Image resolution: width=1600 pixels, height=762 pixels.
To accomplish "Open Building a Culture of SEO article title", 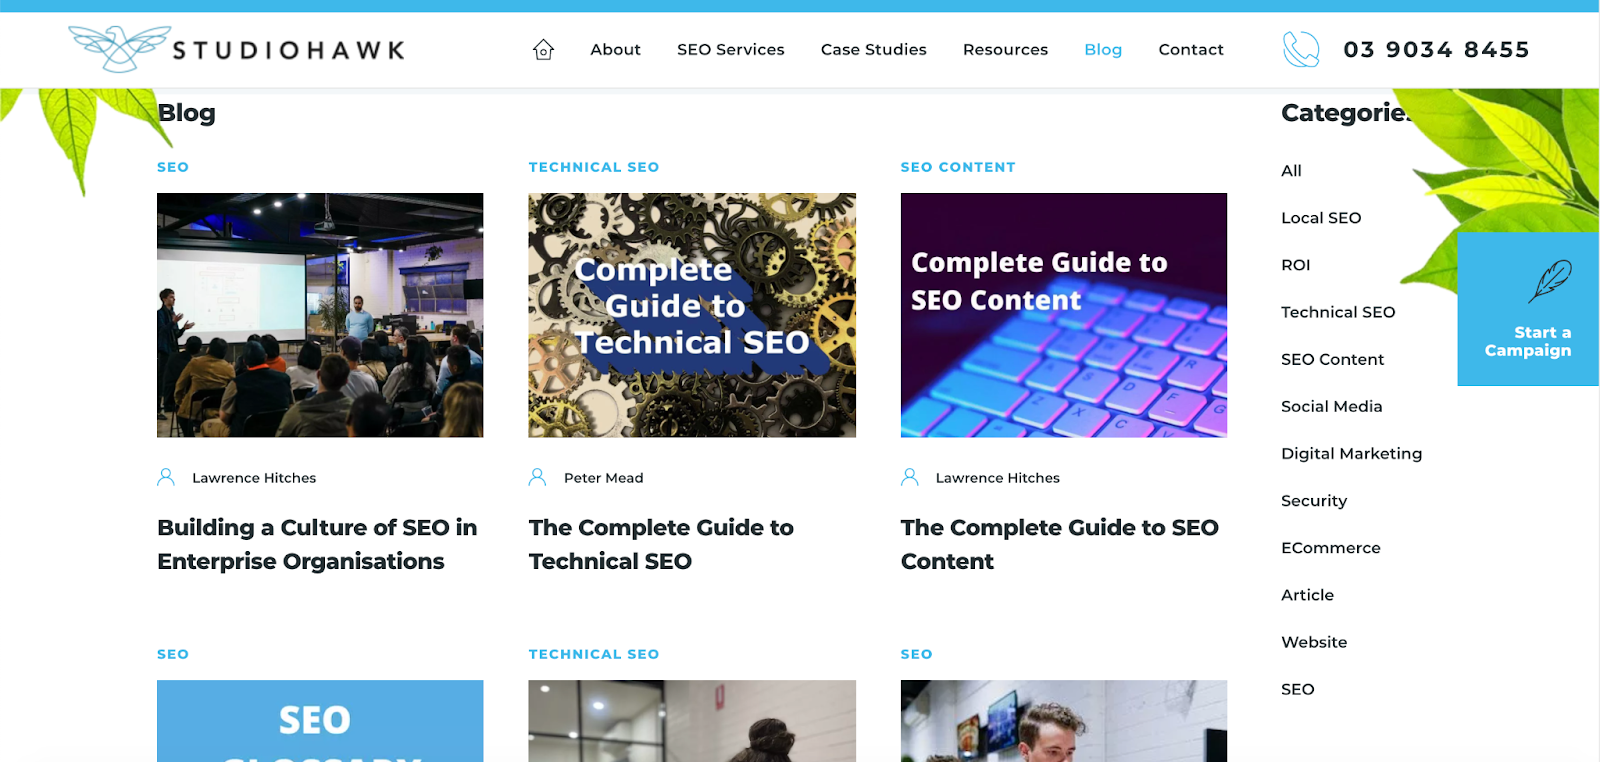I will point(317,544).
